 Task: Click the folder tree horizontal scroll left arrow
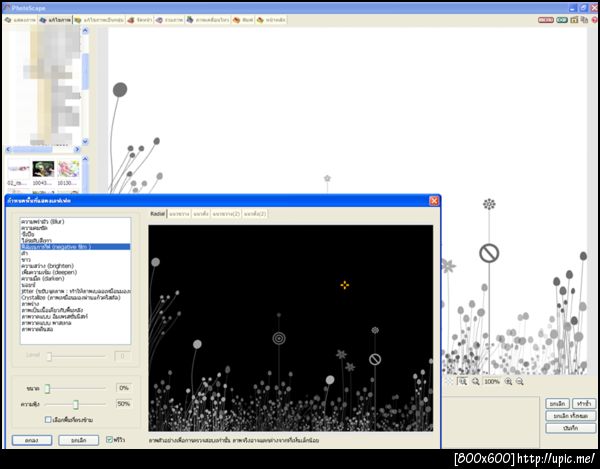coord(8,149)
